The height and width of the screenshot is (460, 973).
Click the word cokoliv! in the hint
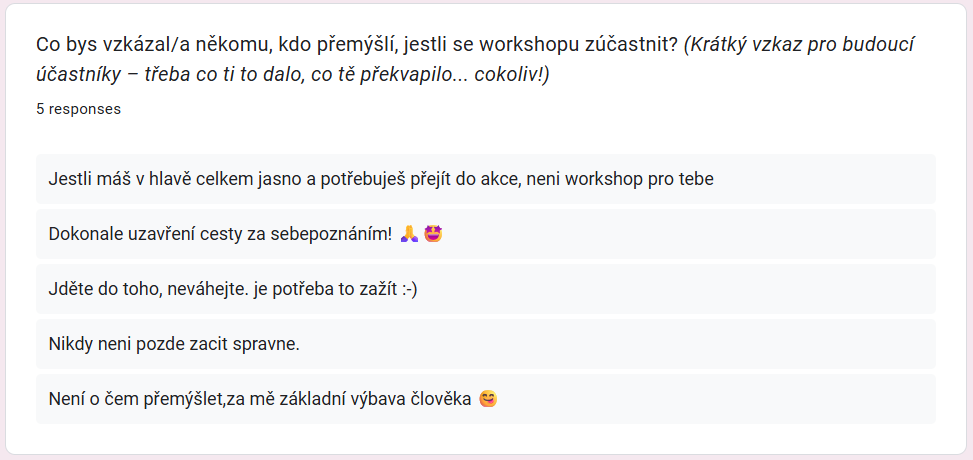pos(511,75)
